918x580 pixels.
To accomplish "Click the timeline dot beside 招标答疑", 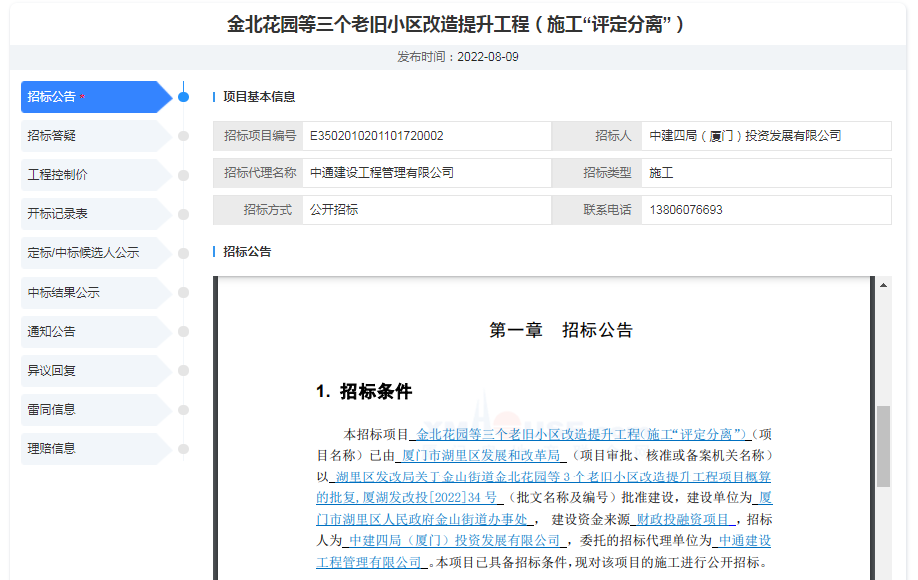I will [183, 136].
